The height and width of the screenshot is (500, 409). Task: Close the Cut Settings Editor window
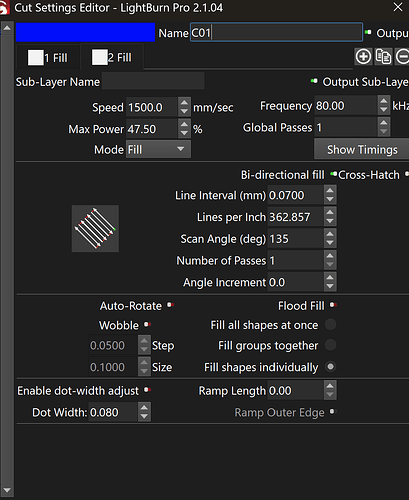click(x=398, y=7)
